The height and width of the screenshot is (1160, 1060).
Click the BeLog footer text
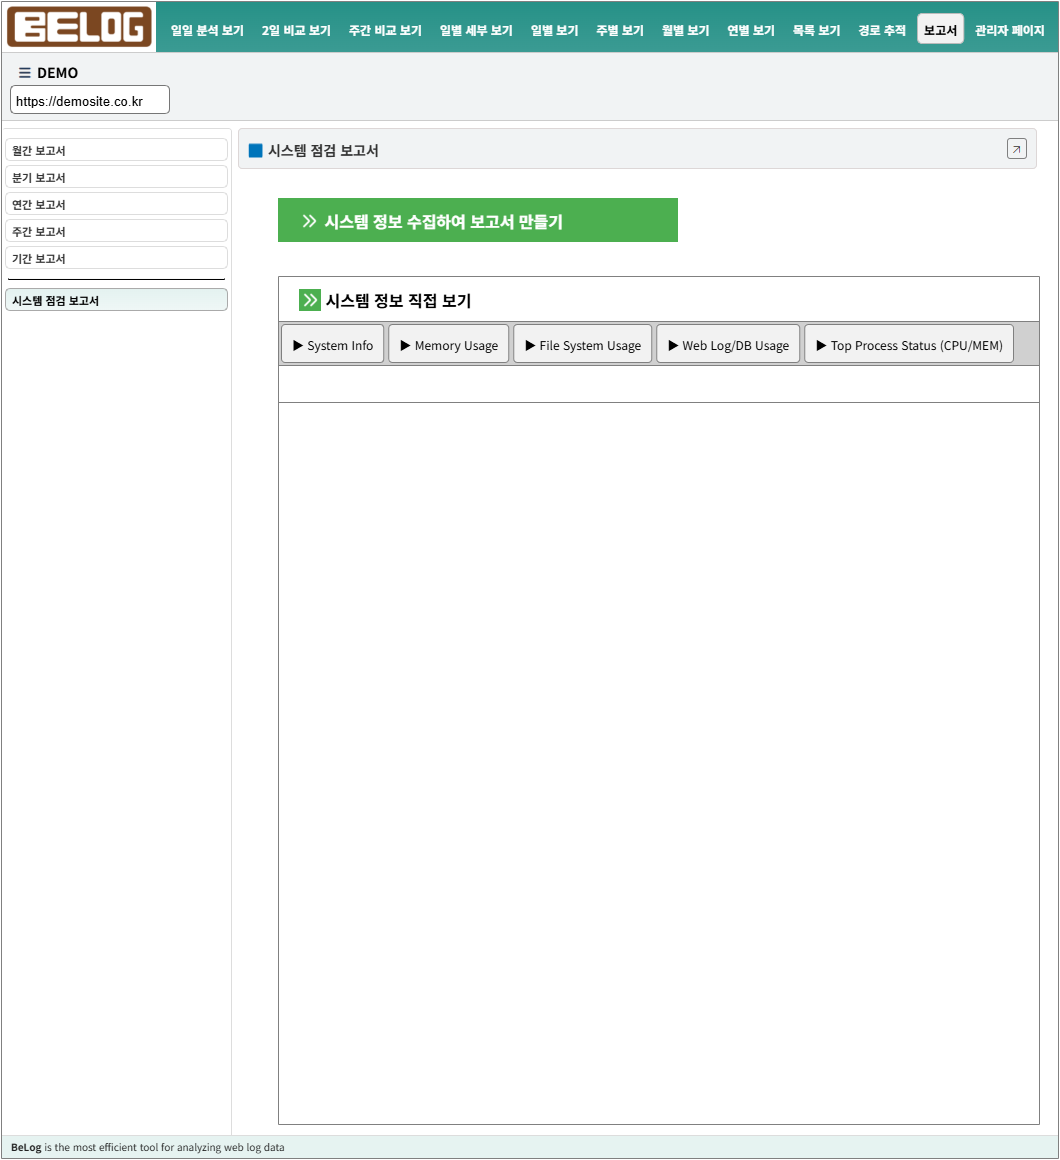(x=148, y=1147)
